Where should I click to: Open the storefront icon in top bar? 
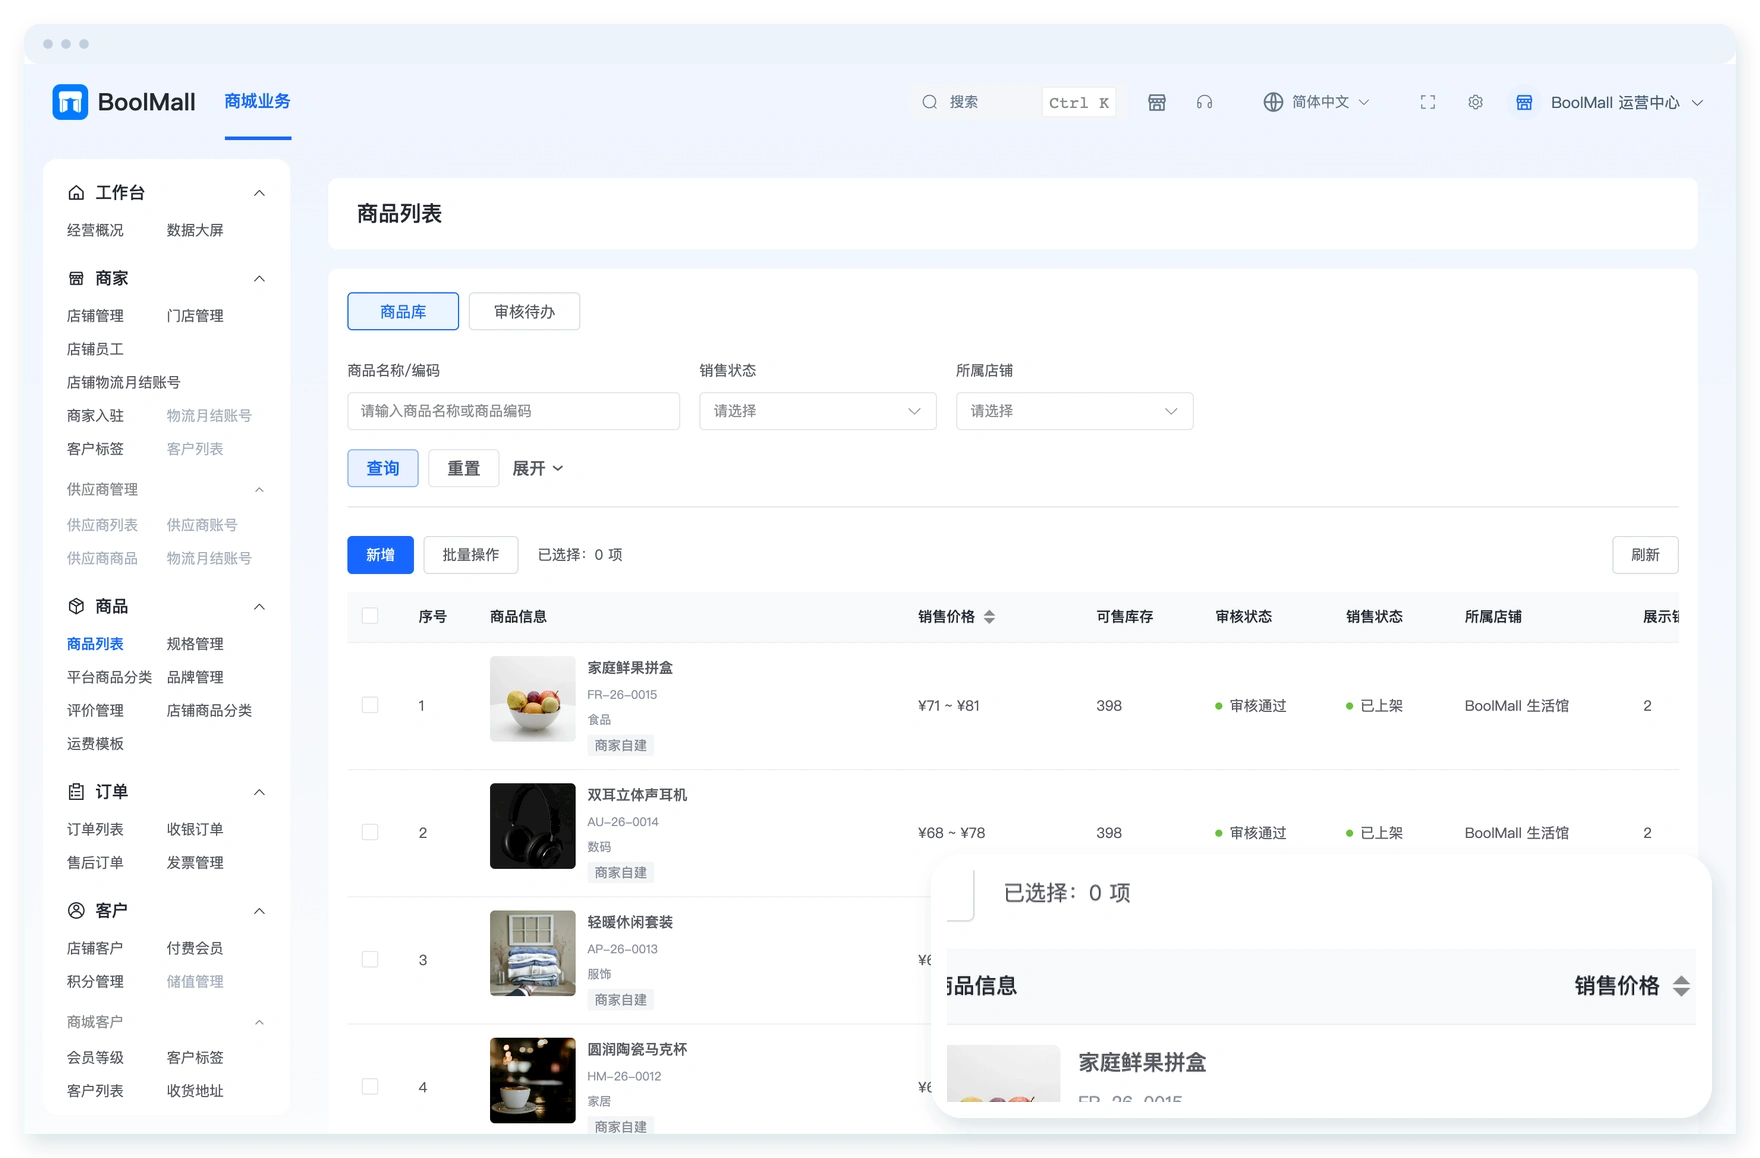[x=1157, y=102]
